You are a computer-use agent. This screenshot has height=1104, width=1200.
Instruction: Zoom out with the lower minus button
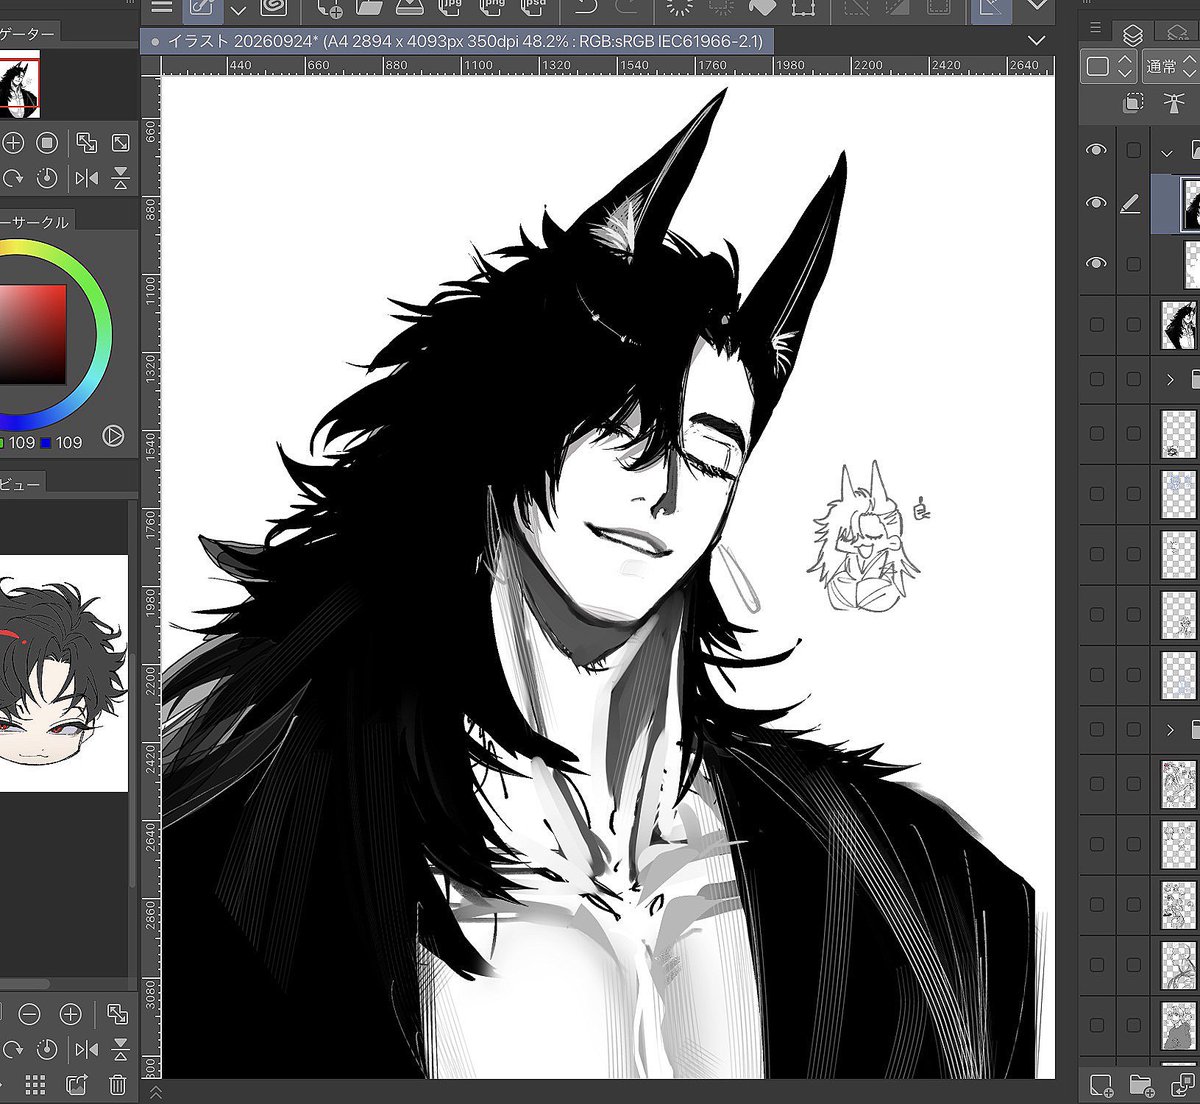pyautogui.click(x=29, y=1015)
